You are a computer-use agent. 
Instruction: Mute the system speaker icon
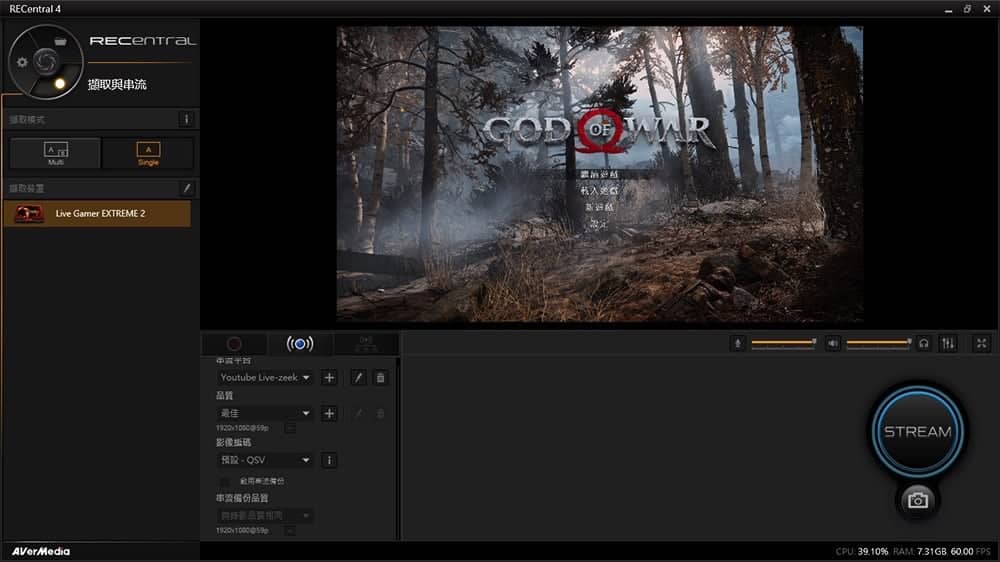coord(833,344)
